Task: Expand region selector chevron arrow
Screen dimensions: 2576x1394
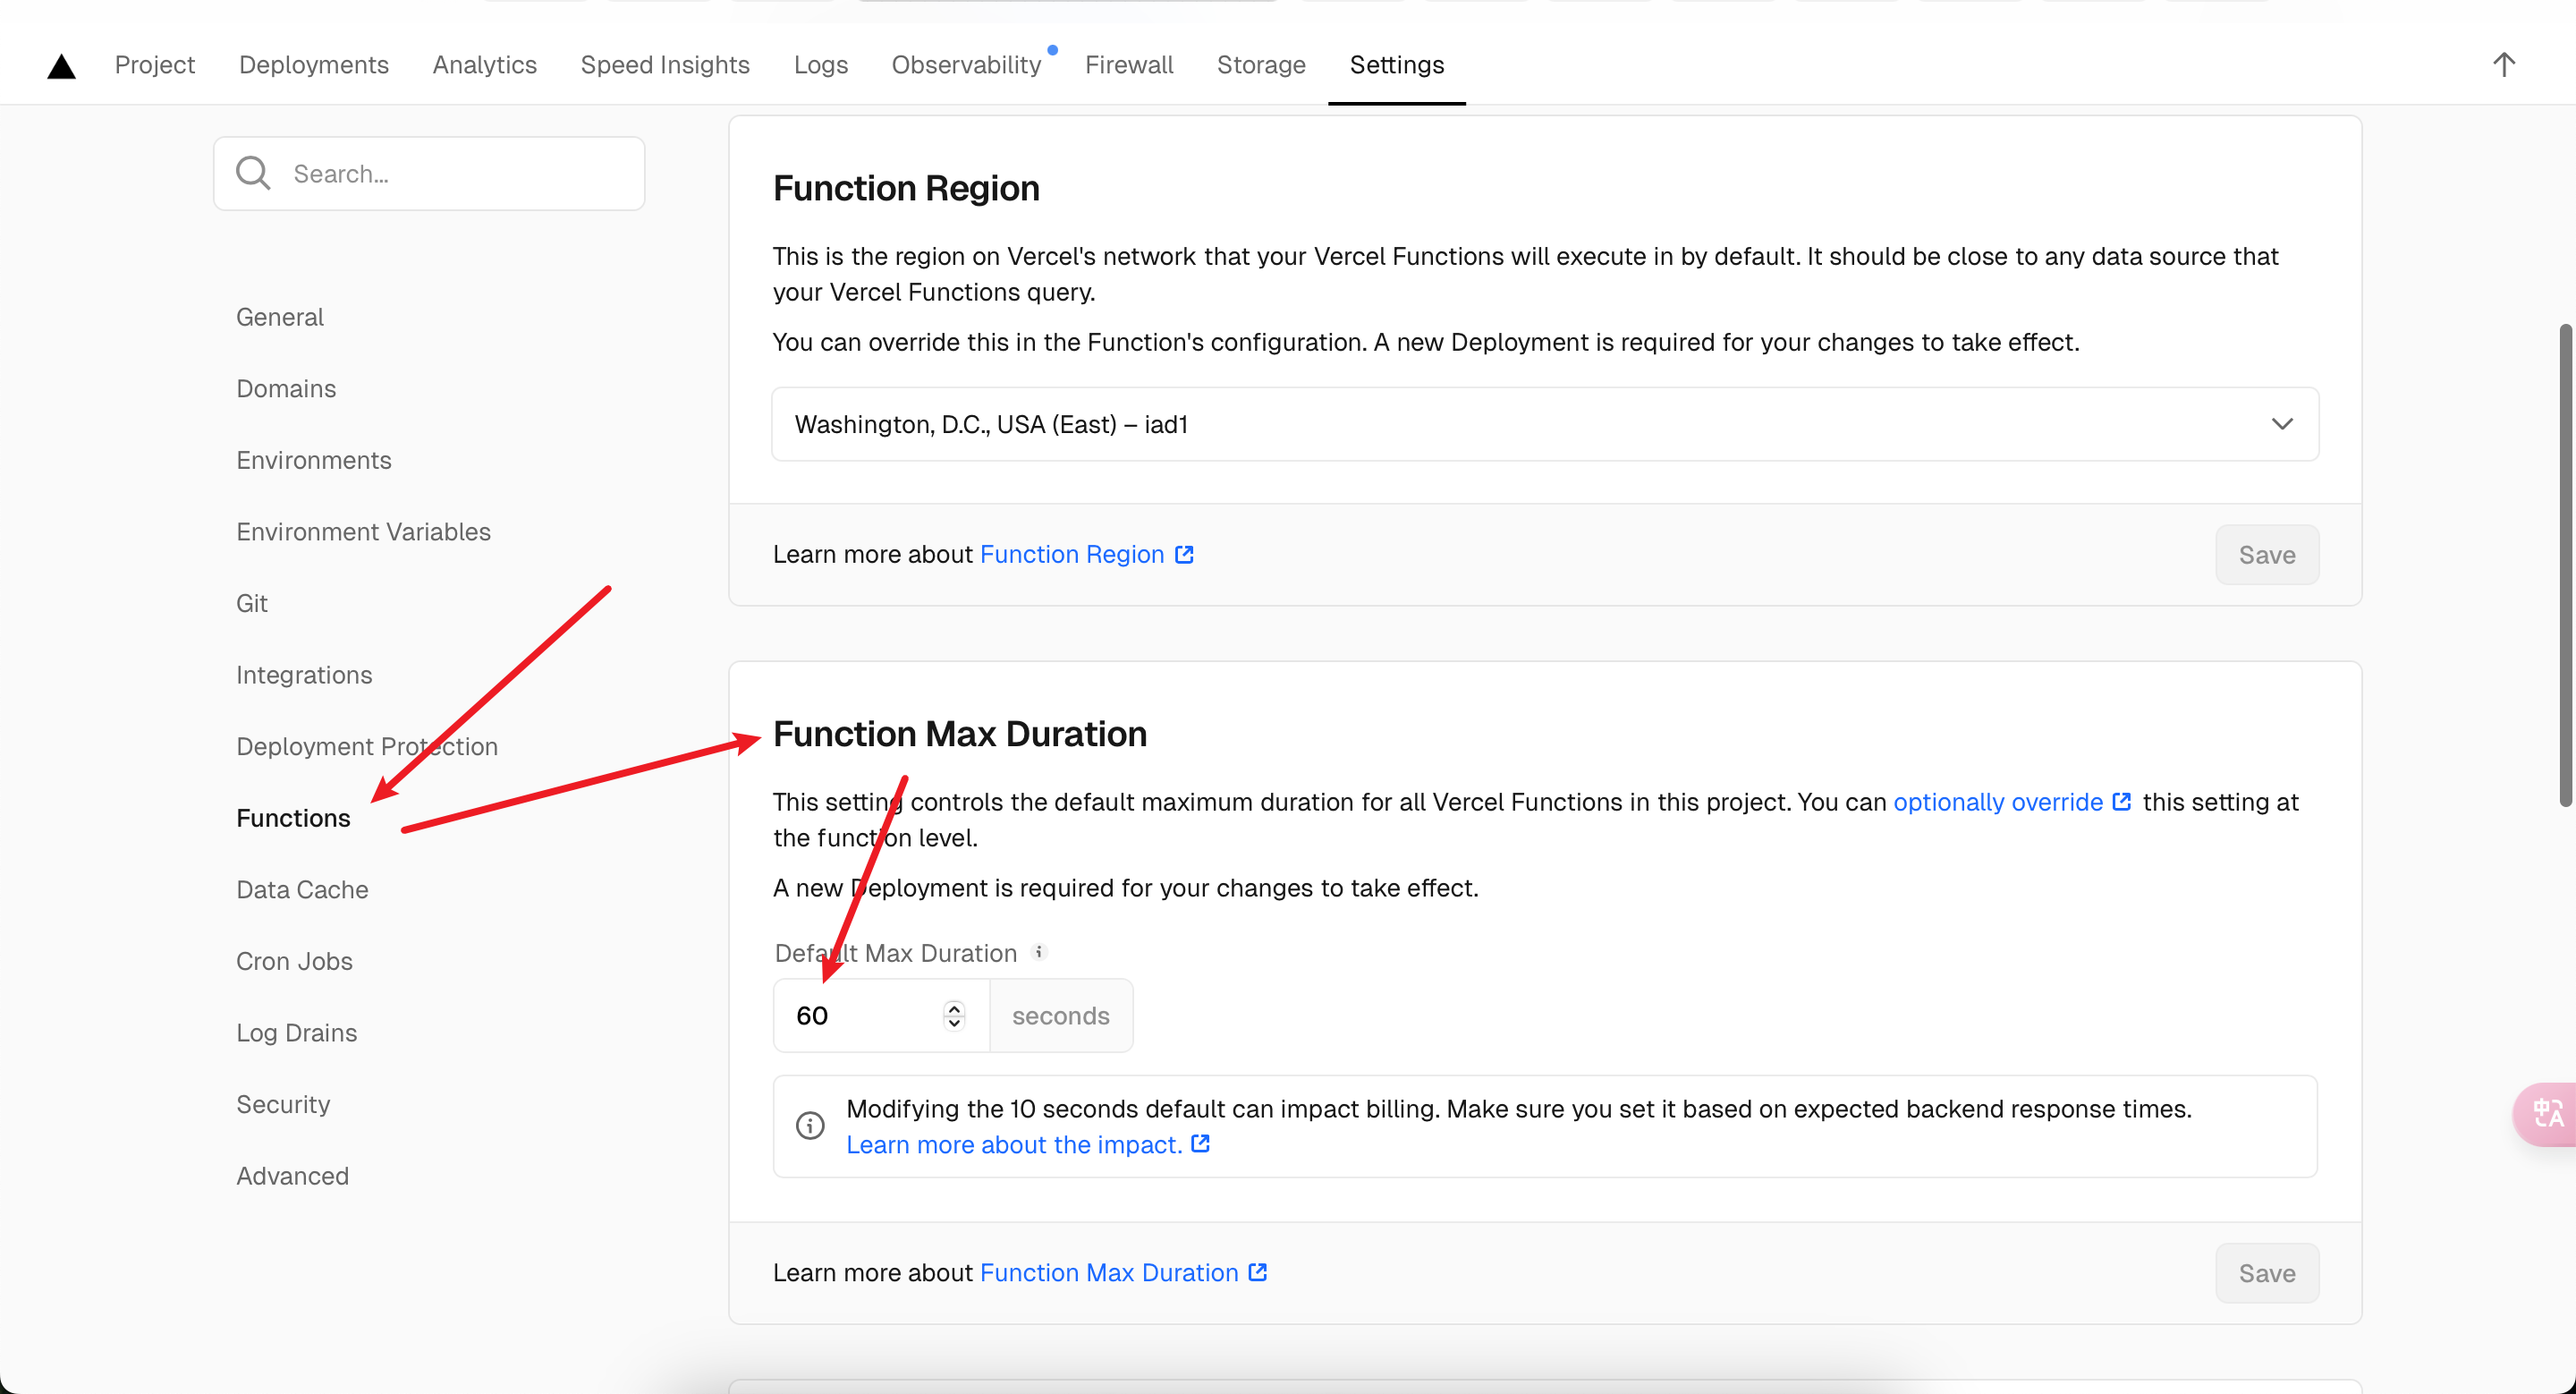Action: point(2281,424)
